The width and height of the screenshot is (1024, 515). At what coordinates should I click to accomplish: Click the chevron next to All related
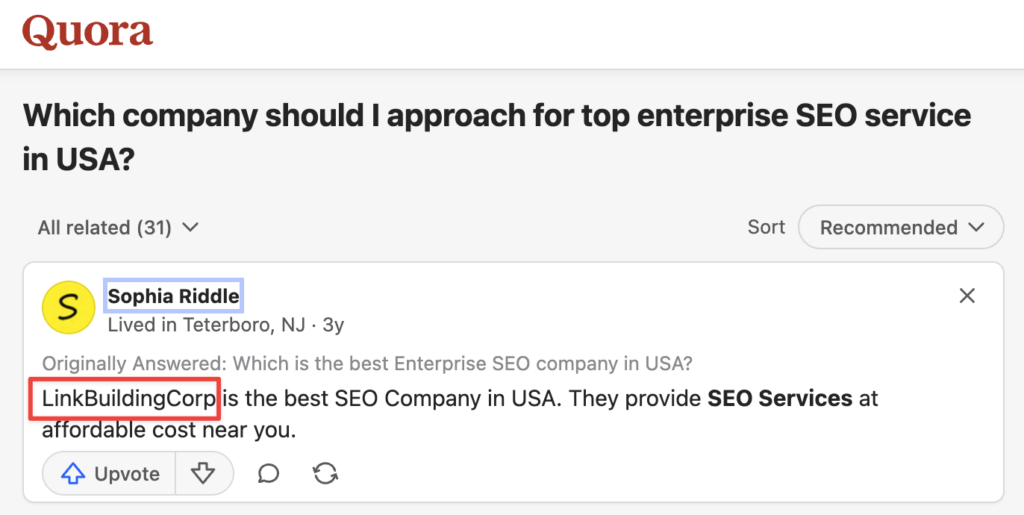point(190,228)
